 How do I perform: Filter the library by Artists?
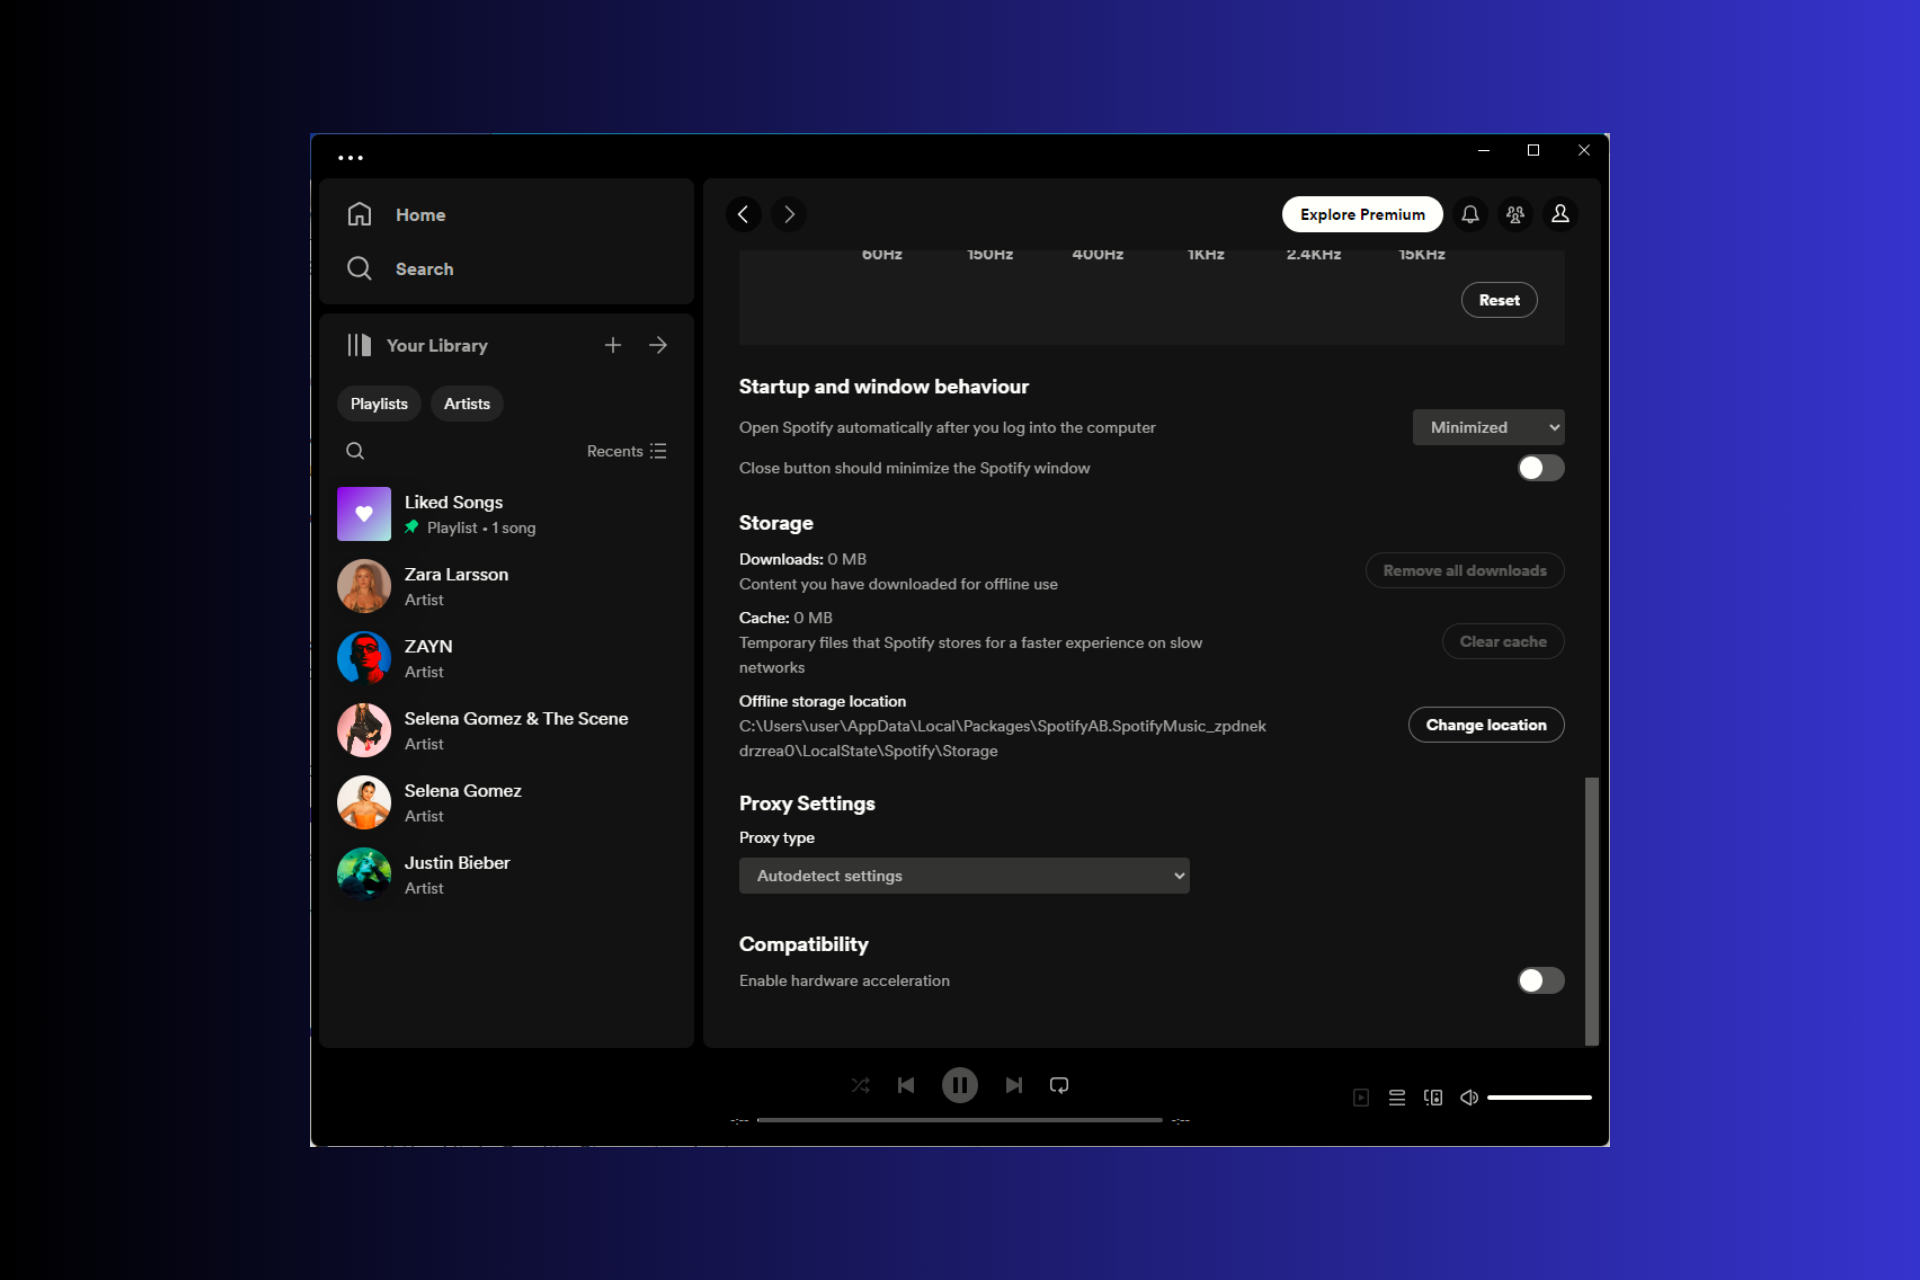(467, 404)
